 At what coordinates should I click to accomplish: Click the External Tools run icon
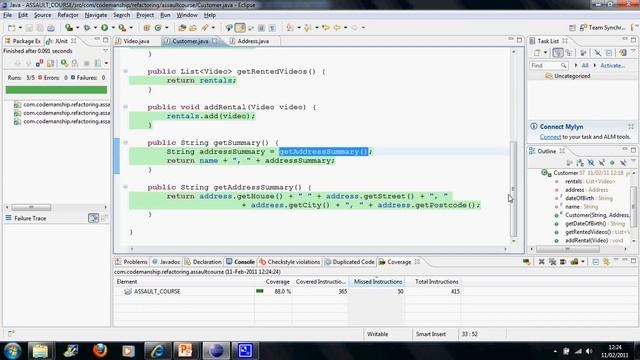click(122, 28)
